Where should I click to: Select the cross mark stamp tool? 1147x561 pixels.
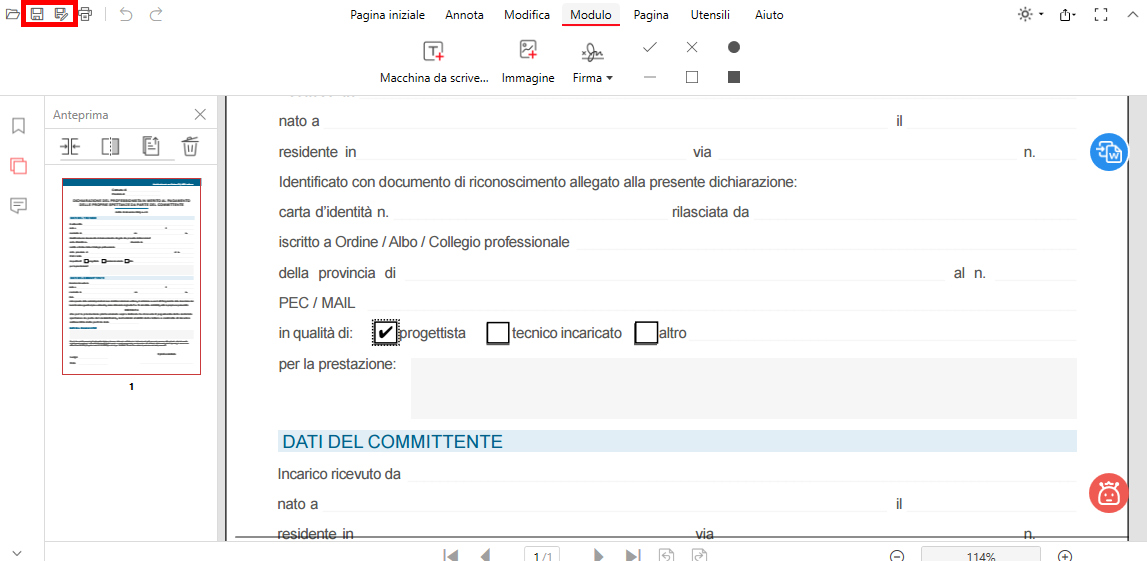[x=692, y=48]
